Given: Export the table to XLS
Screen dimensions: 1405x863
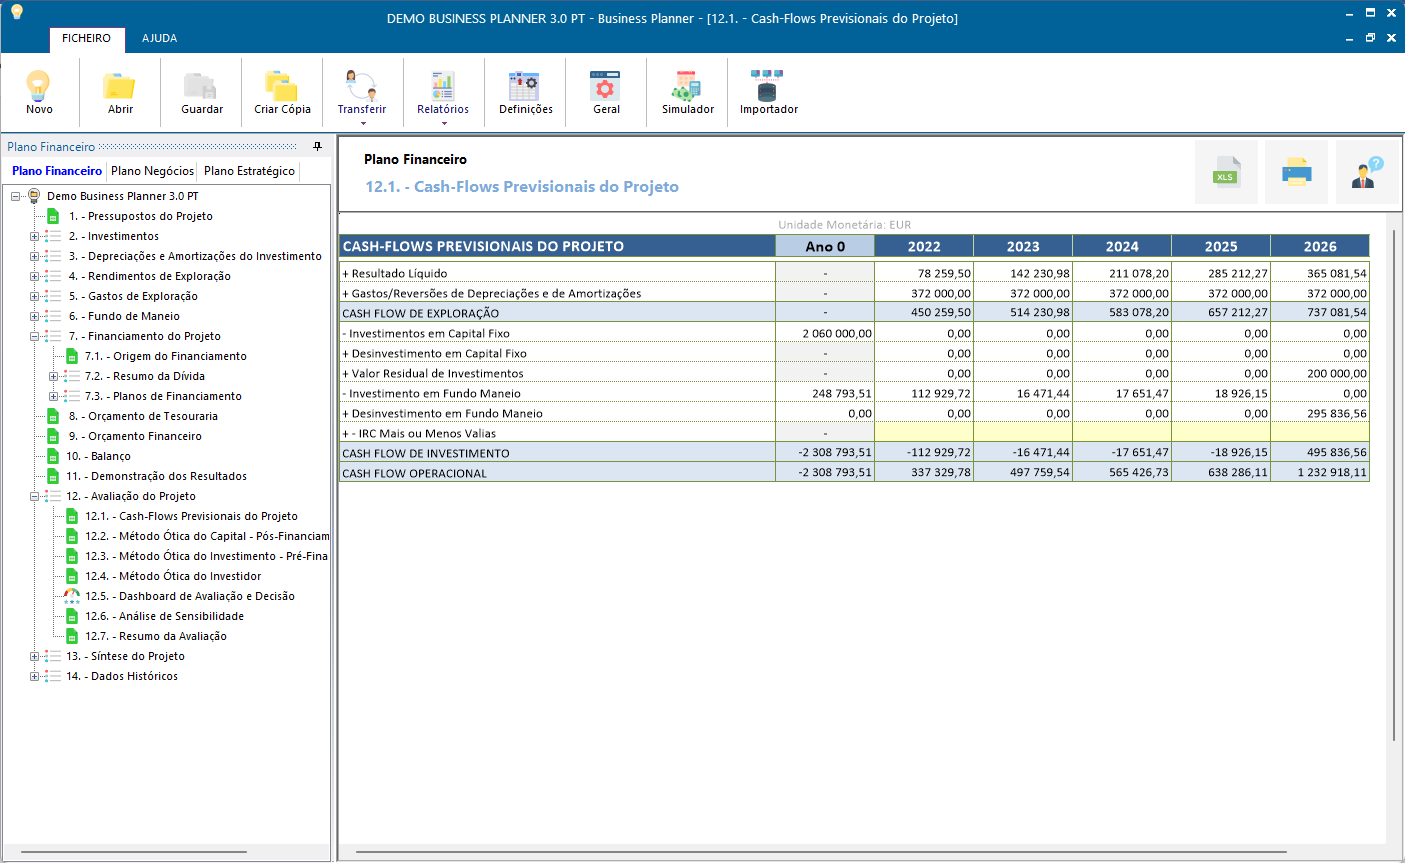Looking at the screenshot, I should [1226, 172].
